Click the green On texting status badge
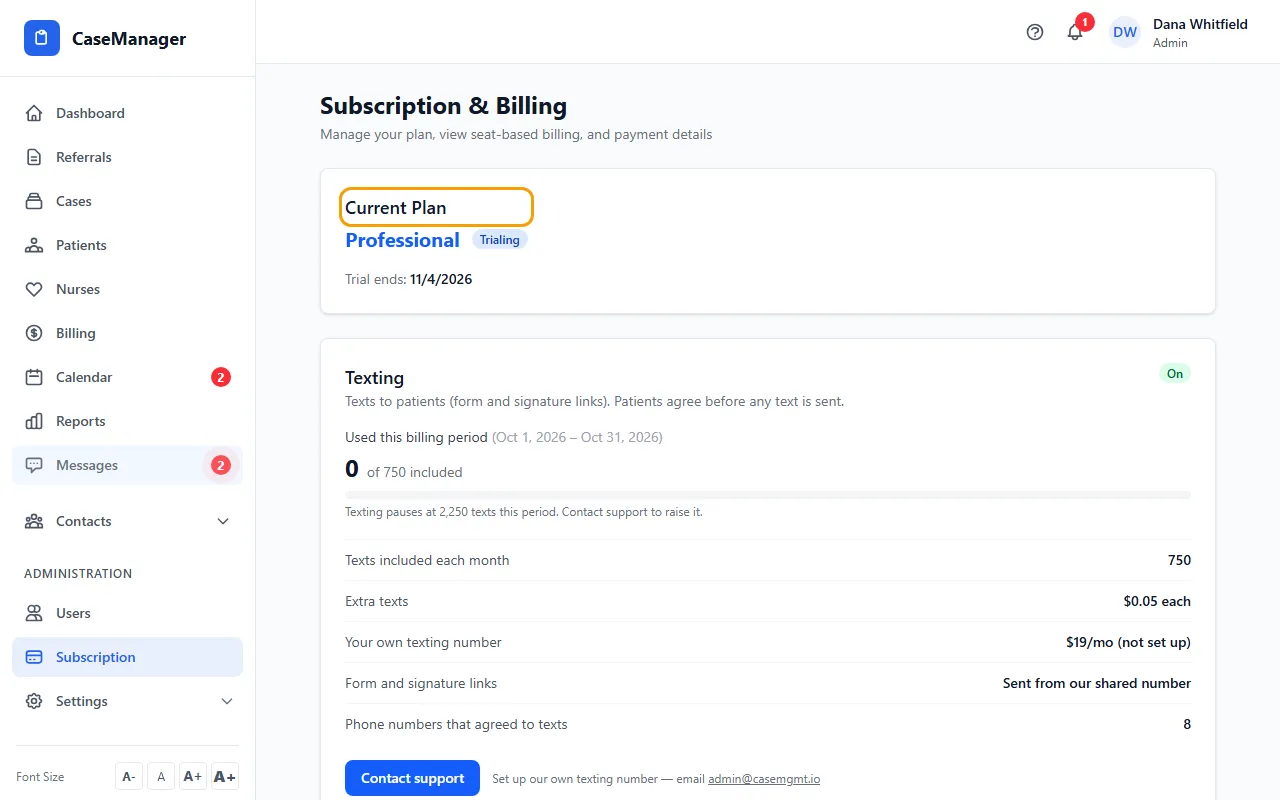1280x800 pixels. (x=1175, y=374)
